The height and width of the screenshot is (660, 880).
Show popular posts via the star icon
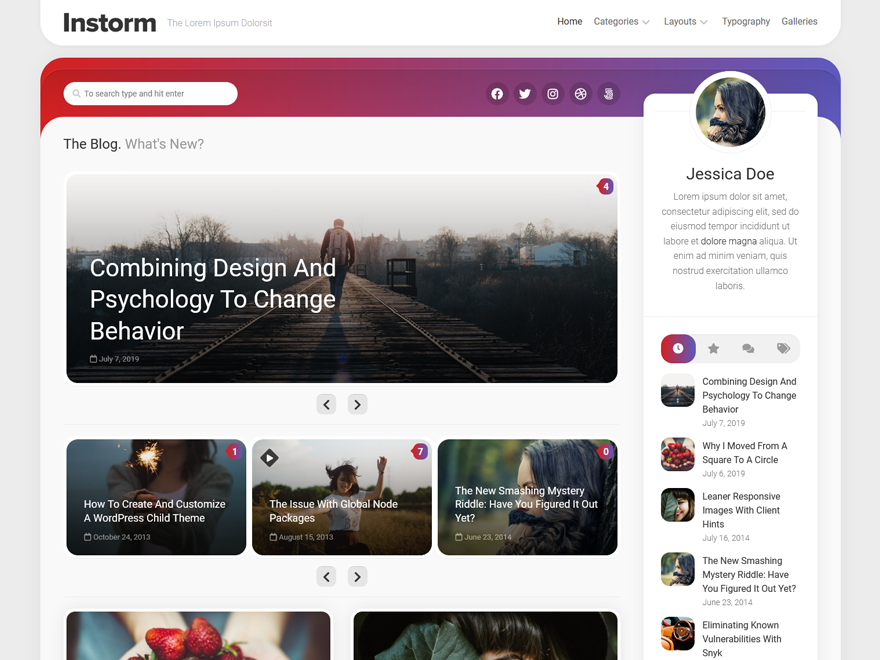point(713,348)
